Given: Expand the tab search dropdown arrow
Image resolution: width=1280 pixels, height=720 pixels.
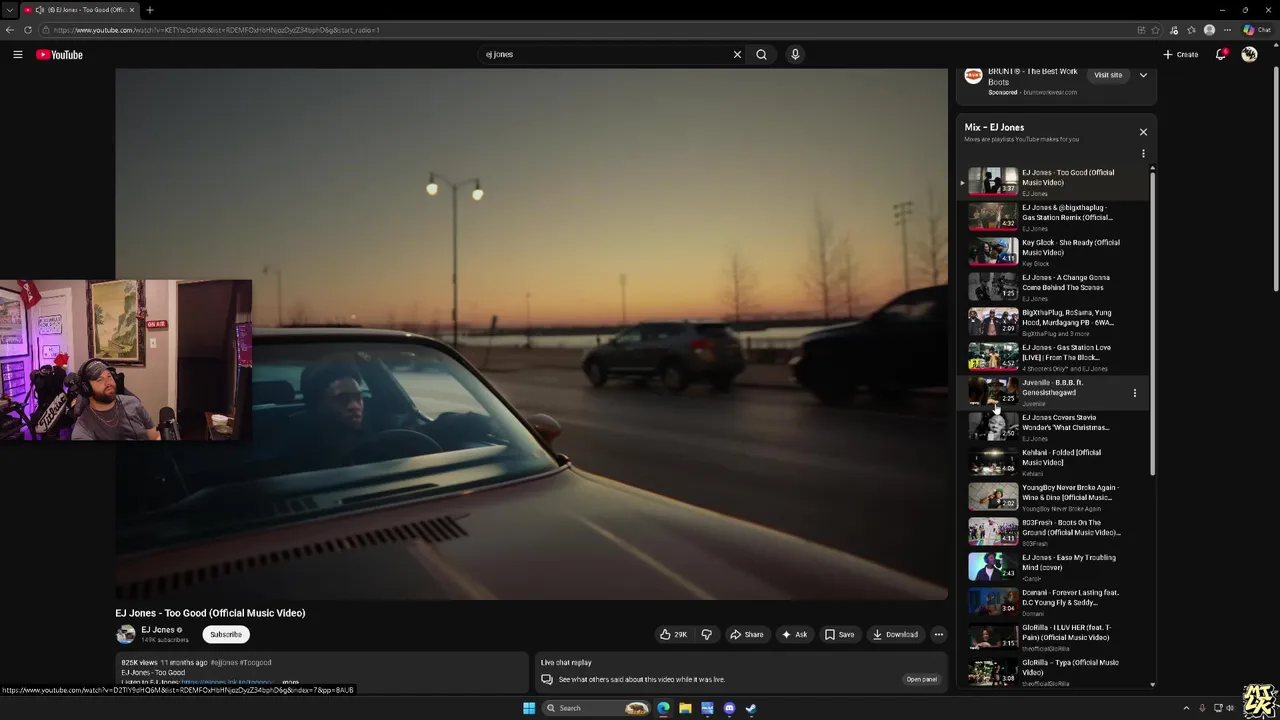Looking at the screenshot, I should point(9,10).
